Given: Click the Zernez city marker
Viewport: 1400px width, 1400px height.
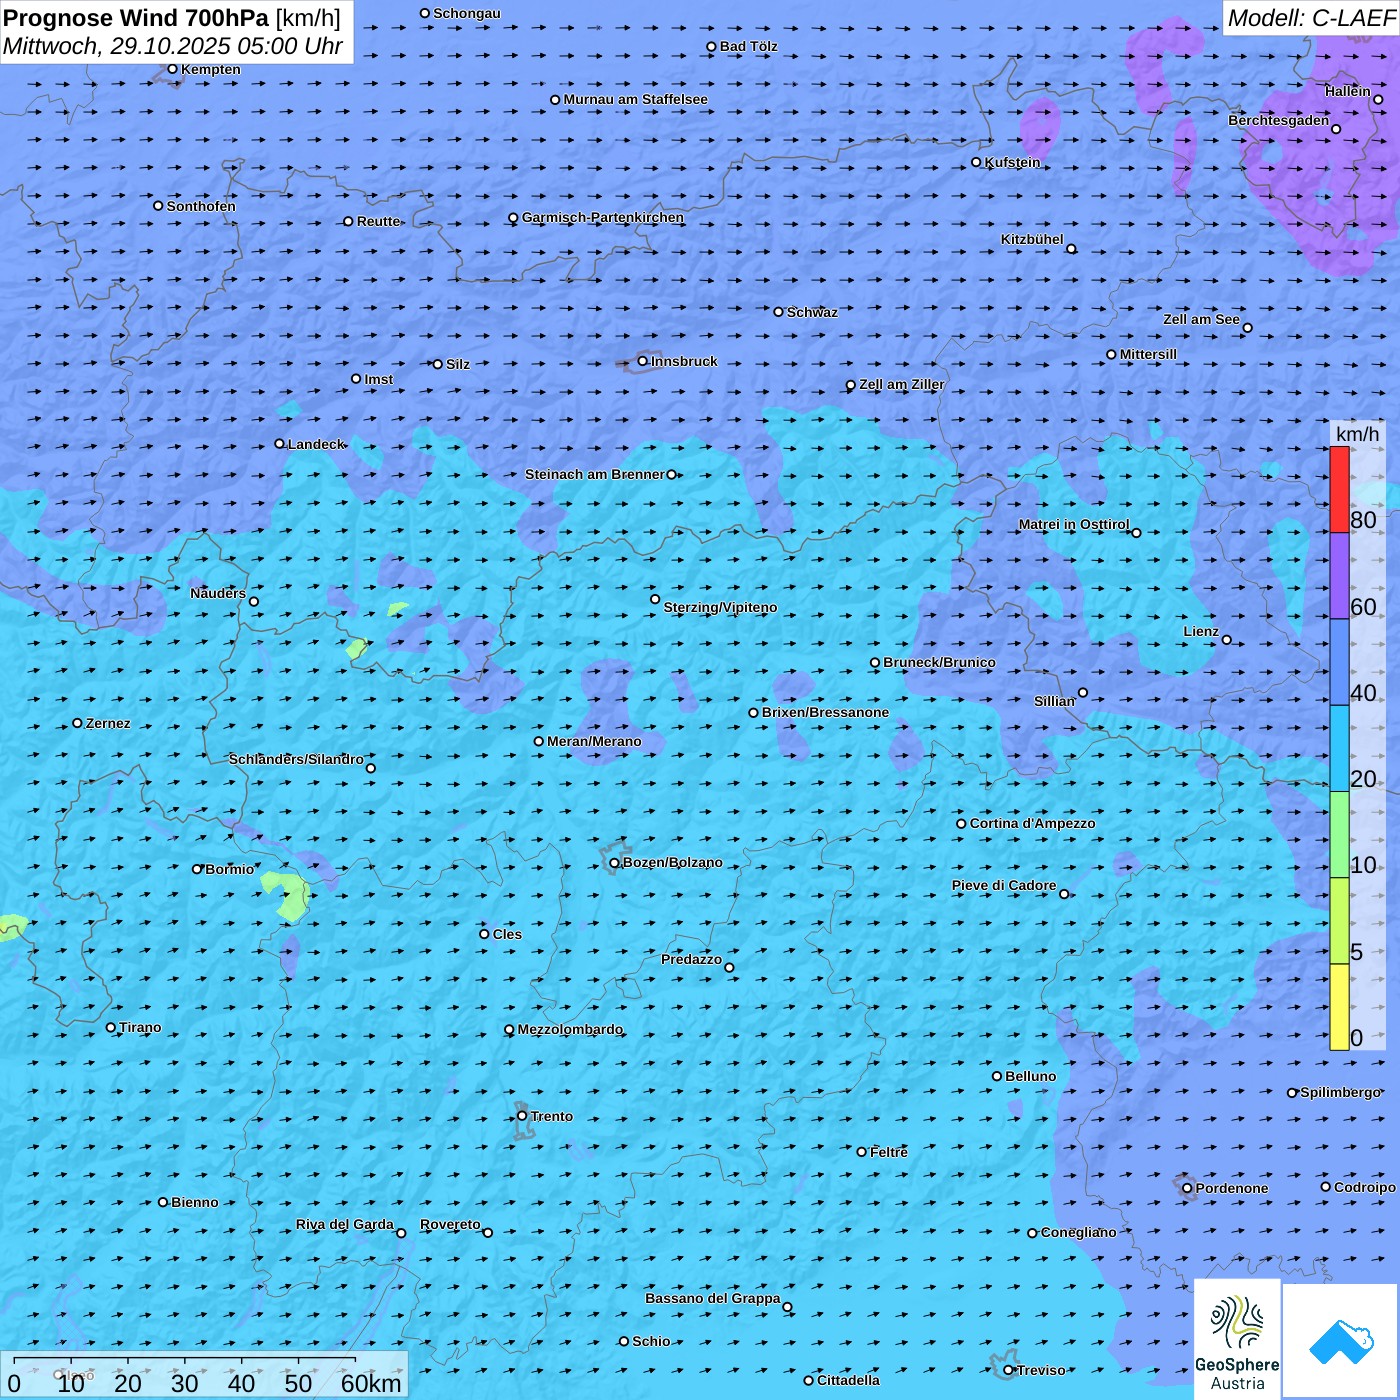Looking at the screenshot, I should (x=78, y=723).
